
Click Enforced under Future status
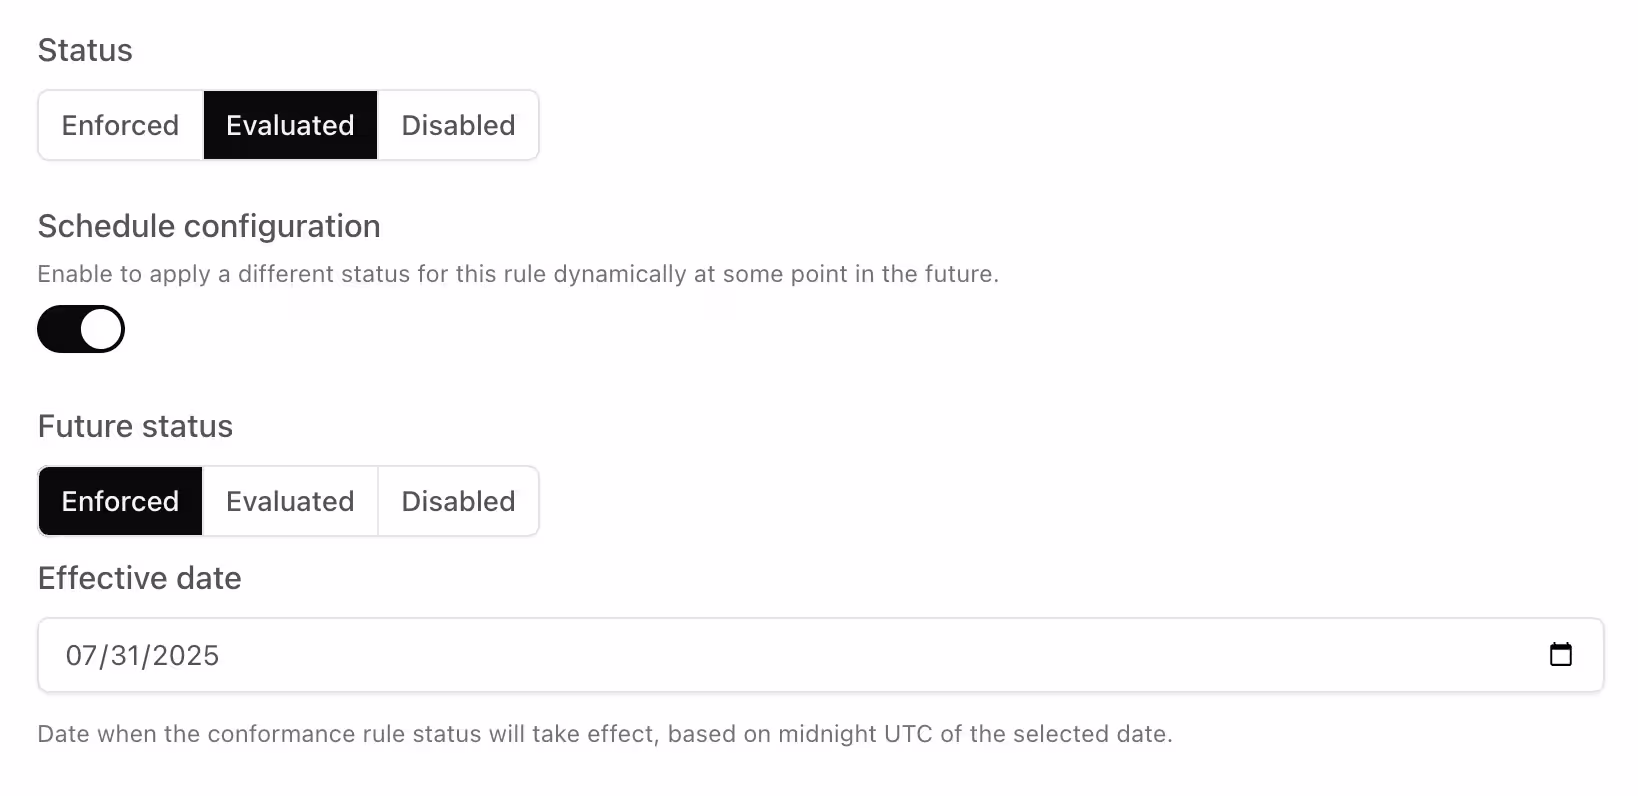[119, 501]
